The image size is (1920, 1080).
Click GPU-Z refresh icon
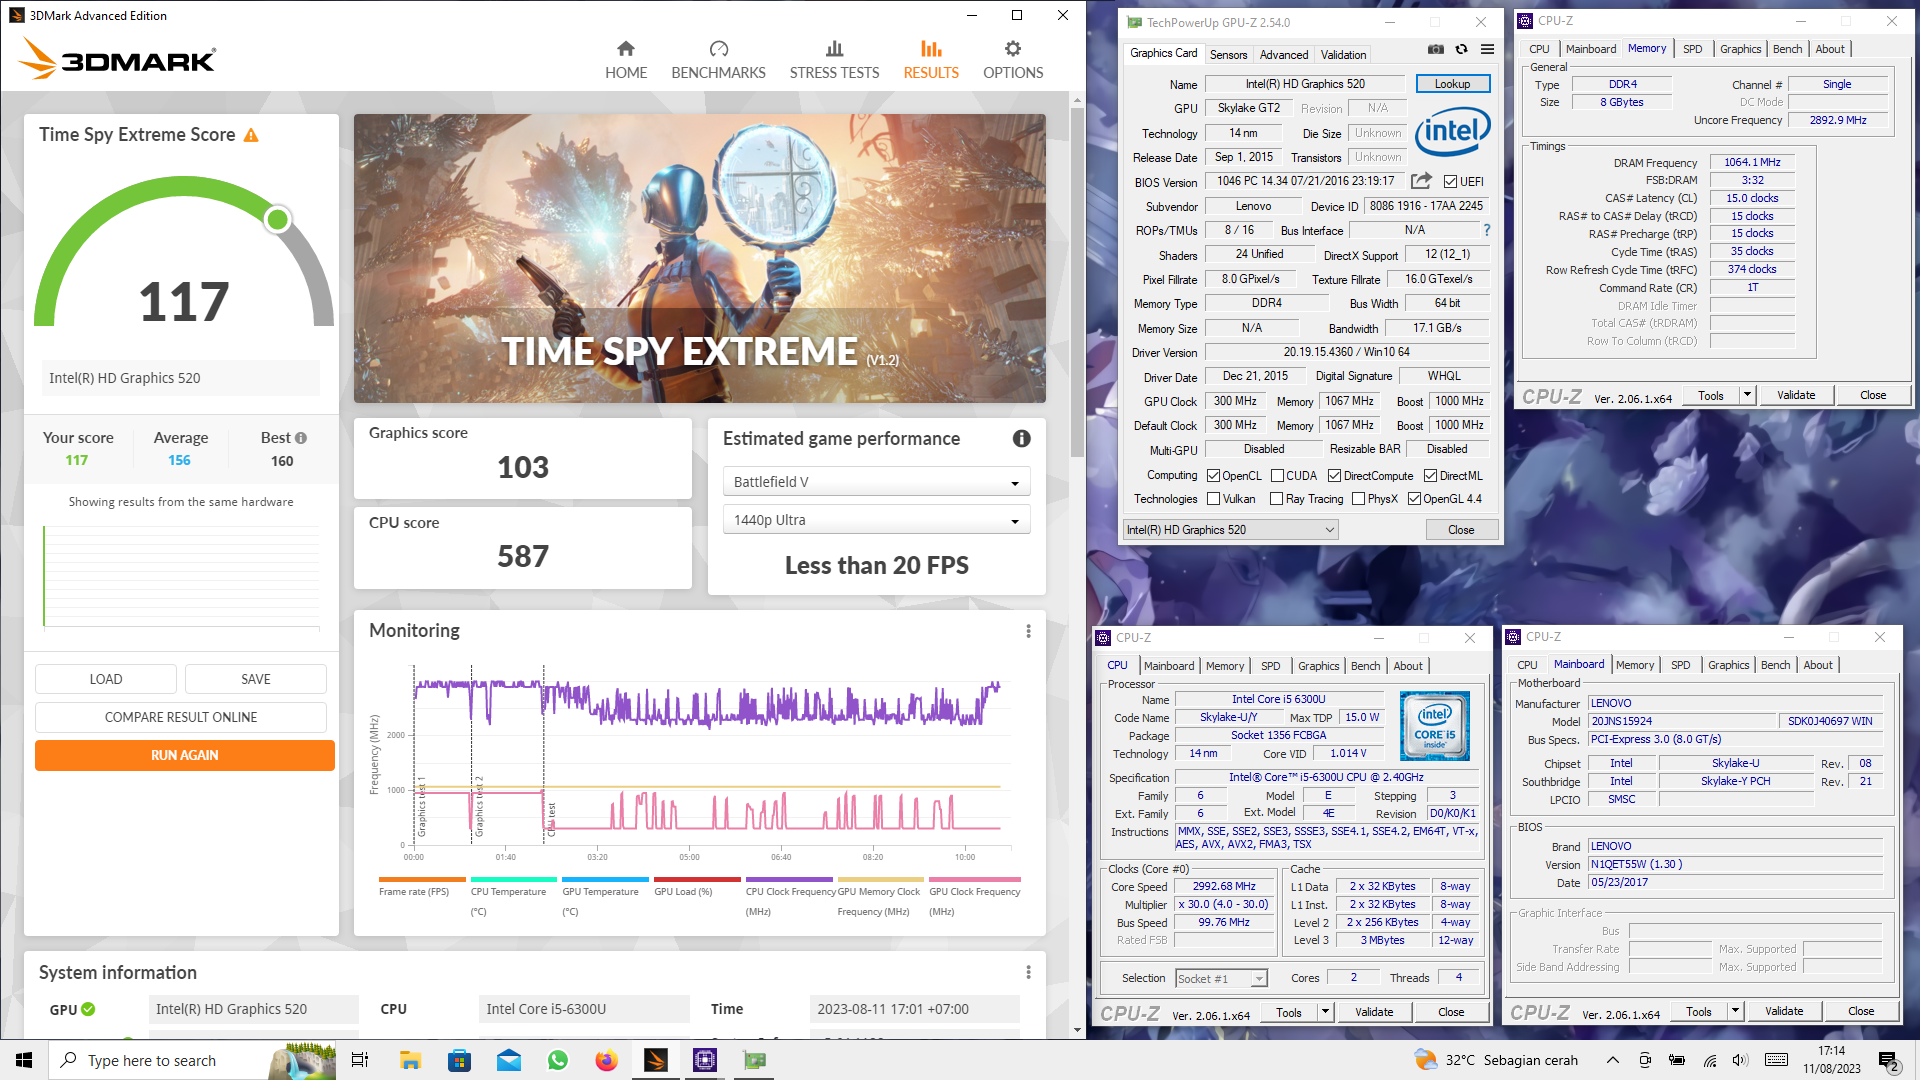coord(1461,50)
